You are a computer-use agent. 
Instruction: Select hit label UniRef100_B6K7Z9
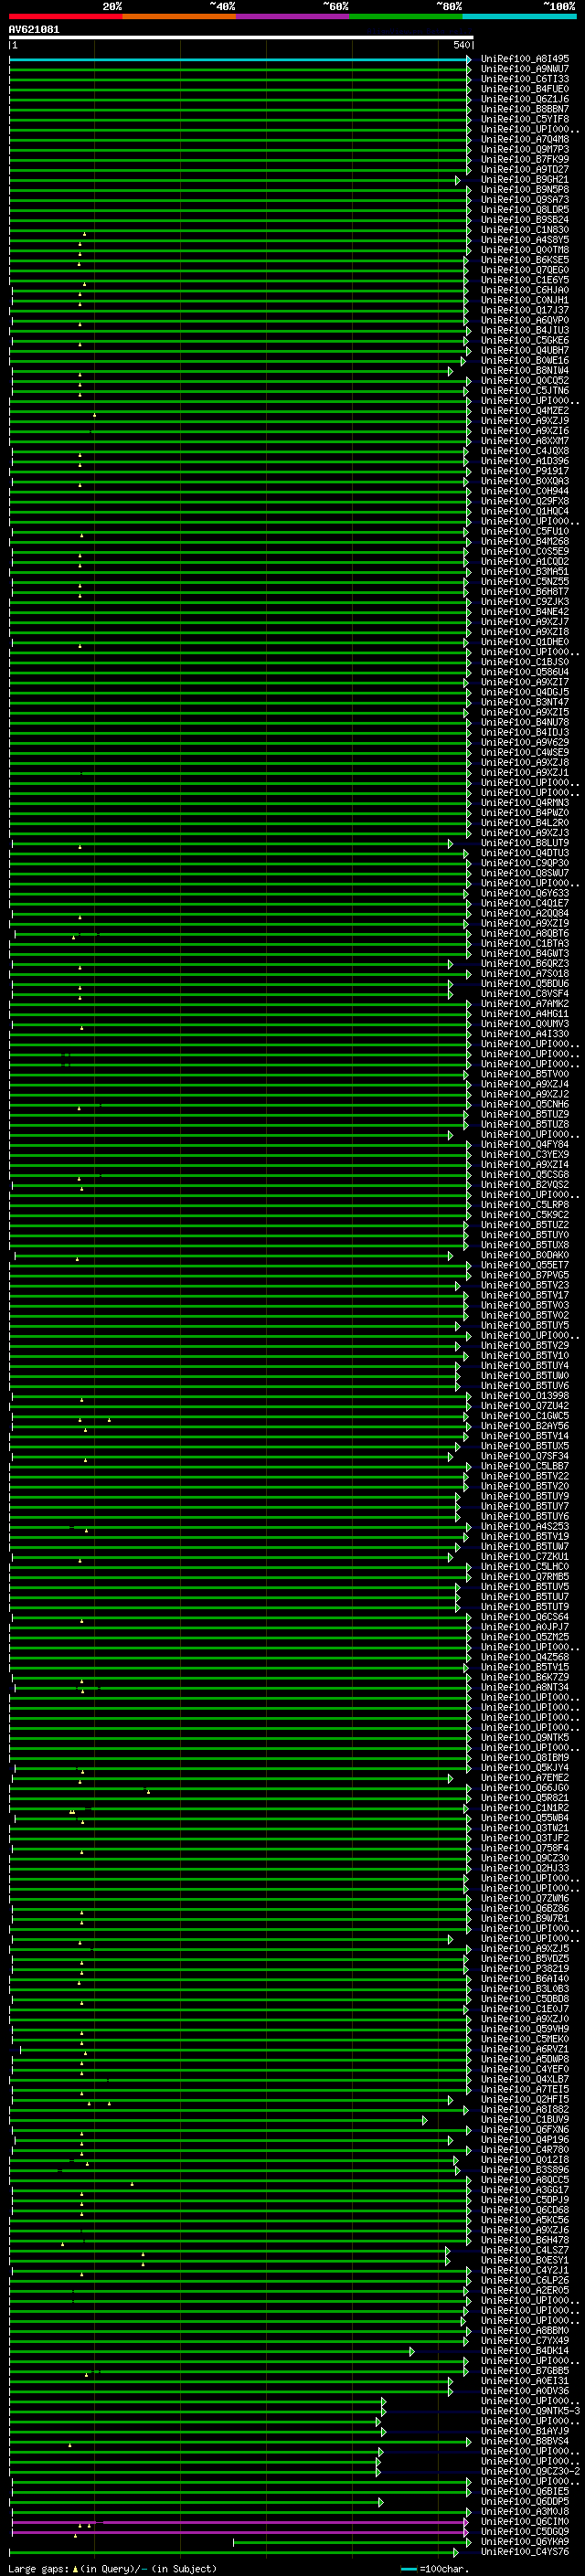pyautogui.click(x=524, y=1677)
